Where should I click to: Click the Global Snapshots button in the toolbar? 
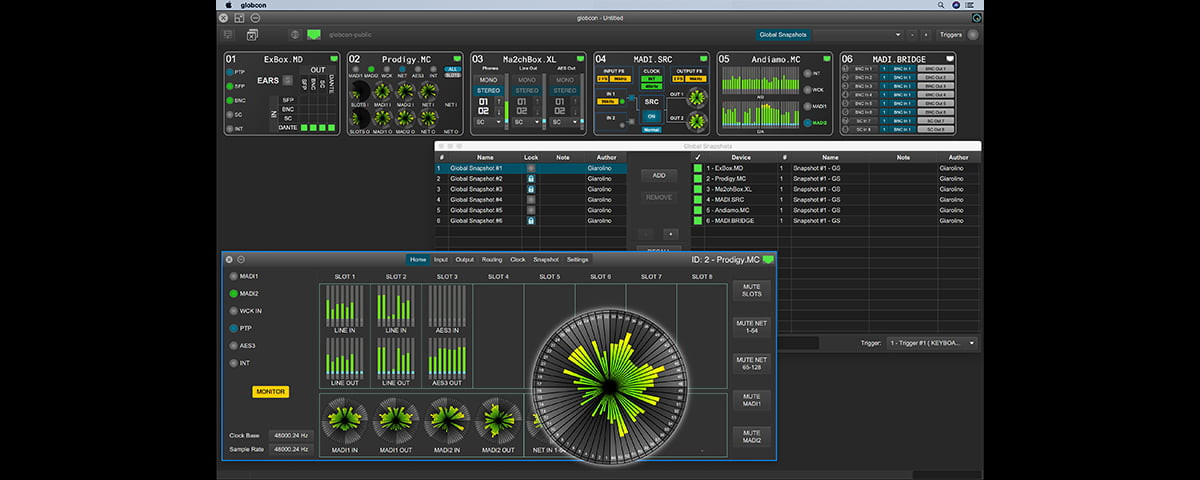tap(785, 34)
